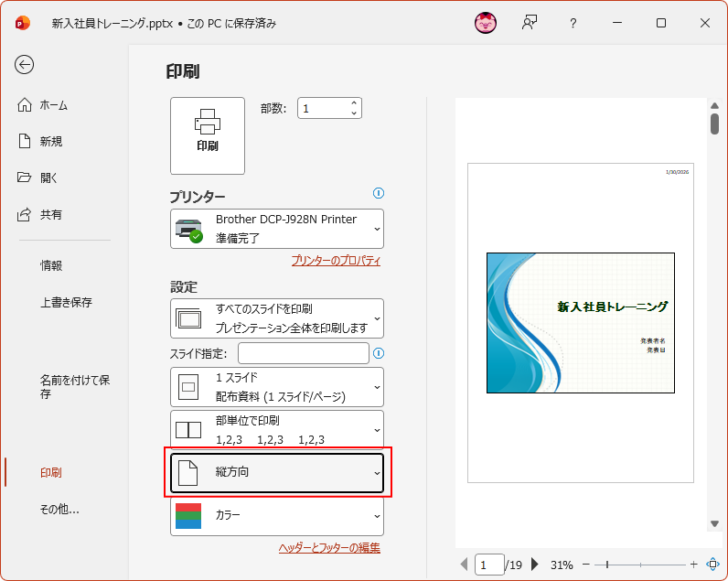Image resolution: width=728 pixels, height=581 pixels.
Task: Open プリンターのプロパティ link
Action: point(336,261)
